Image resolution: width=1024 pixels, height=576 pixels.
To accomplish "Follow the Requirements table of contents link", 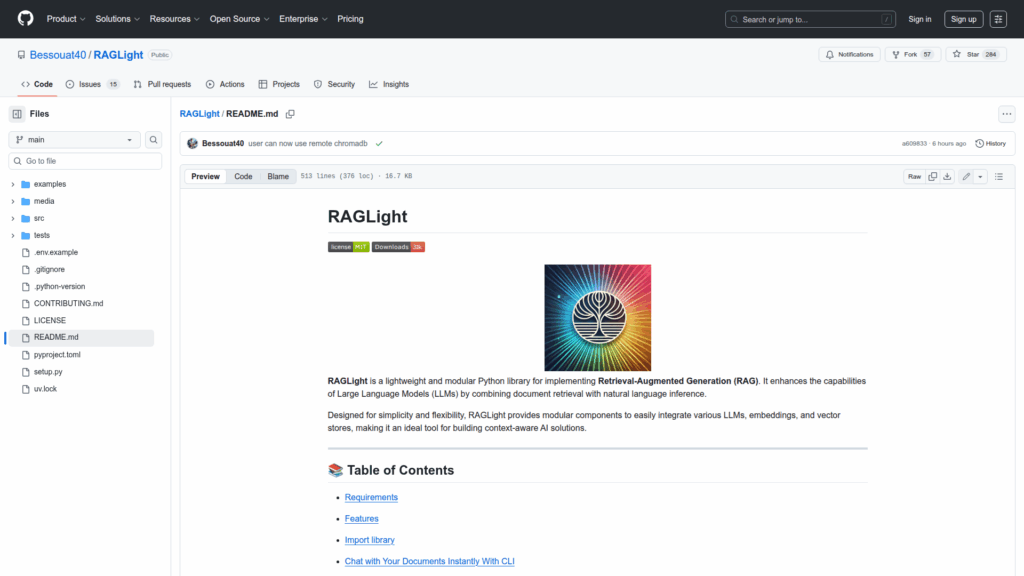I will pos(371,497).
